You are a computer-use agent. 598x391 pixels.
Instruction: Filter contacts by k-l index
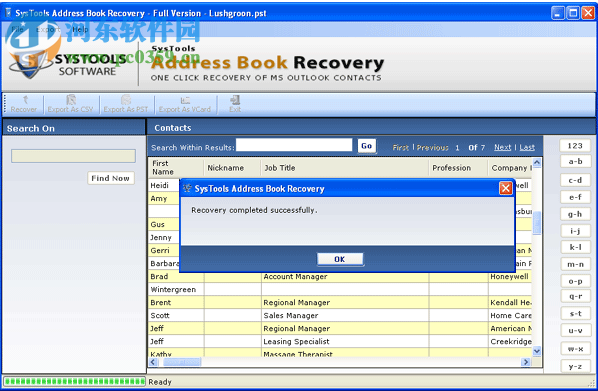tap(575, 247)
